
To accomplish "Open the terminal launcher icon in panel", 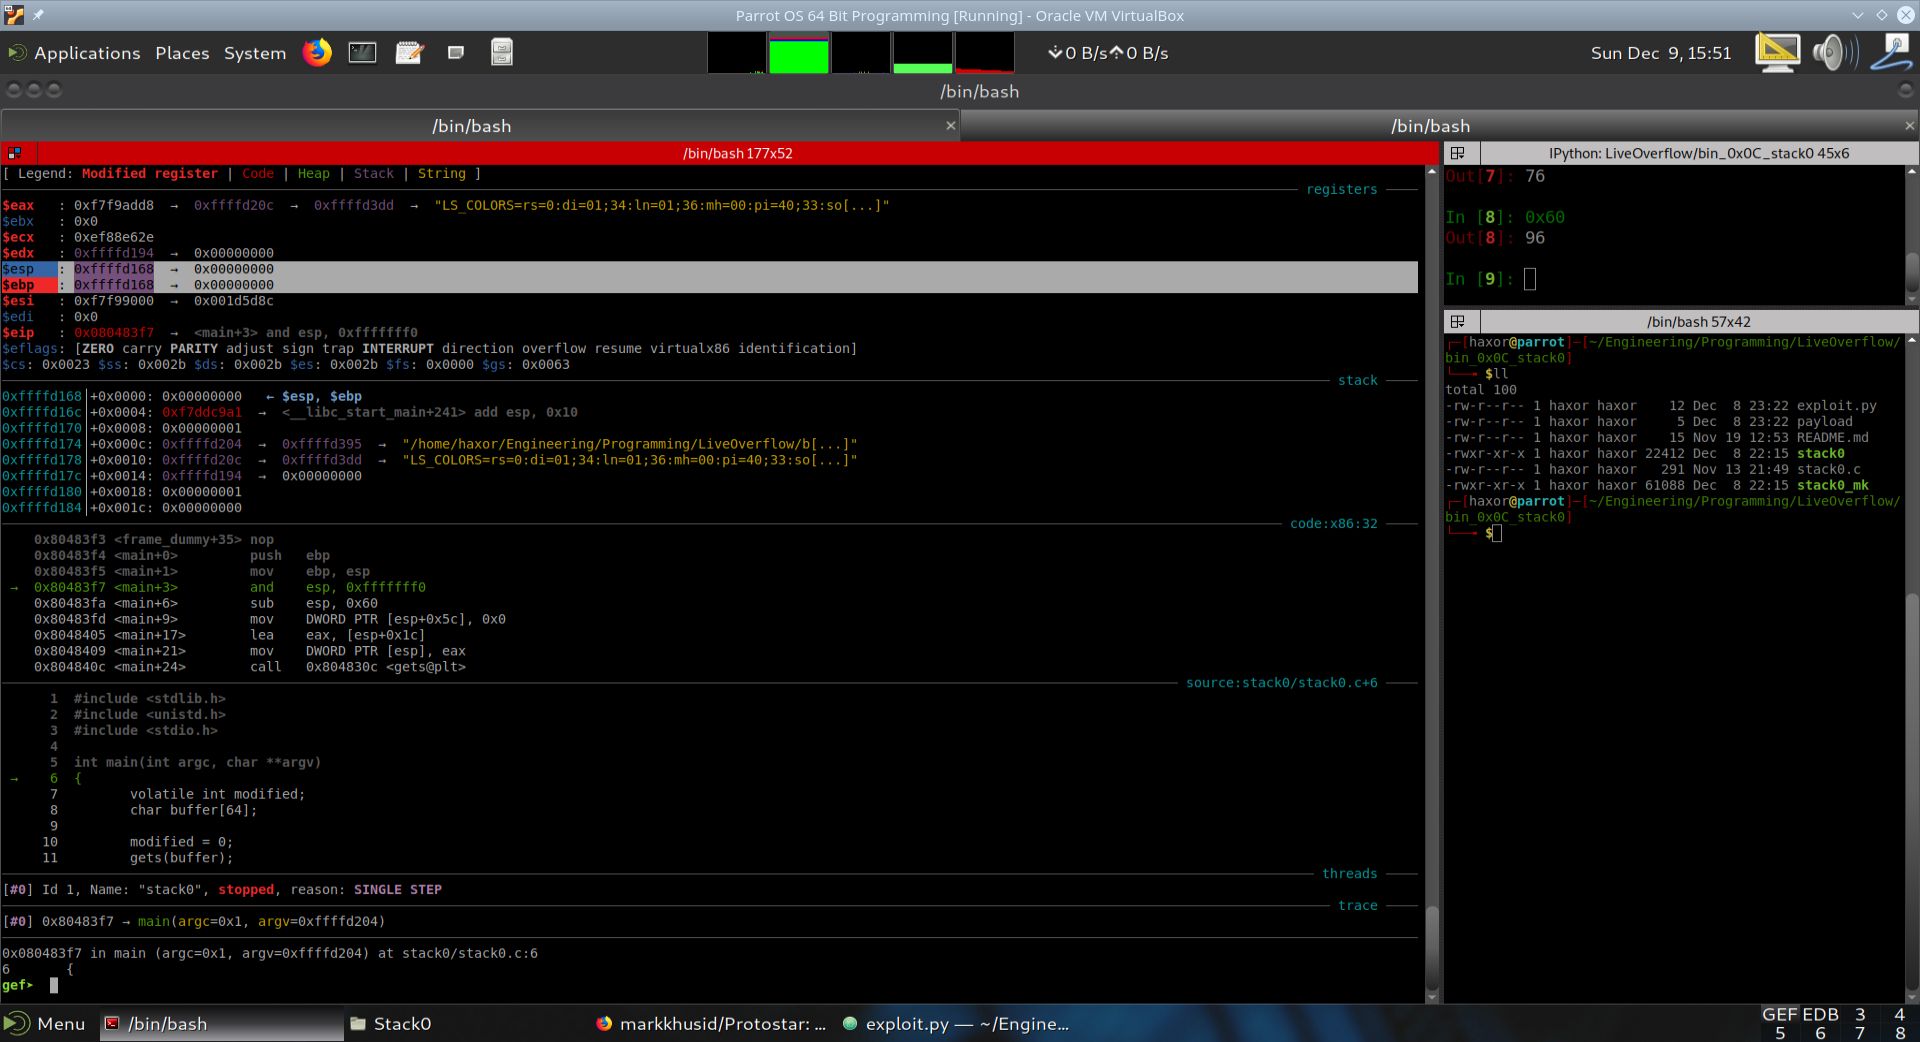I will coord(362,52).
